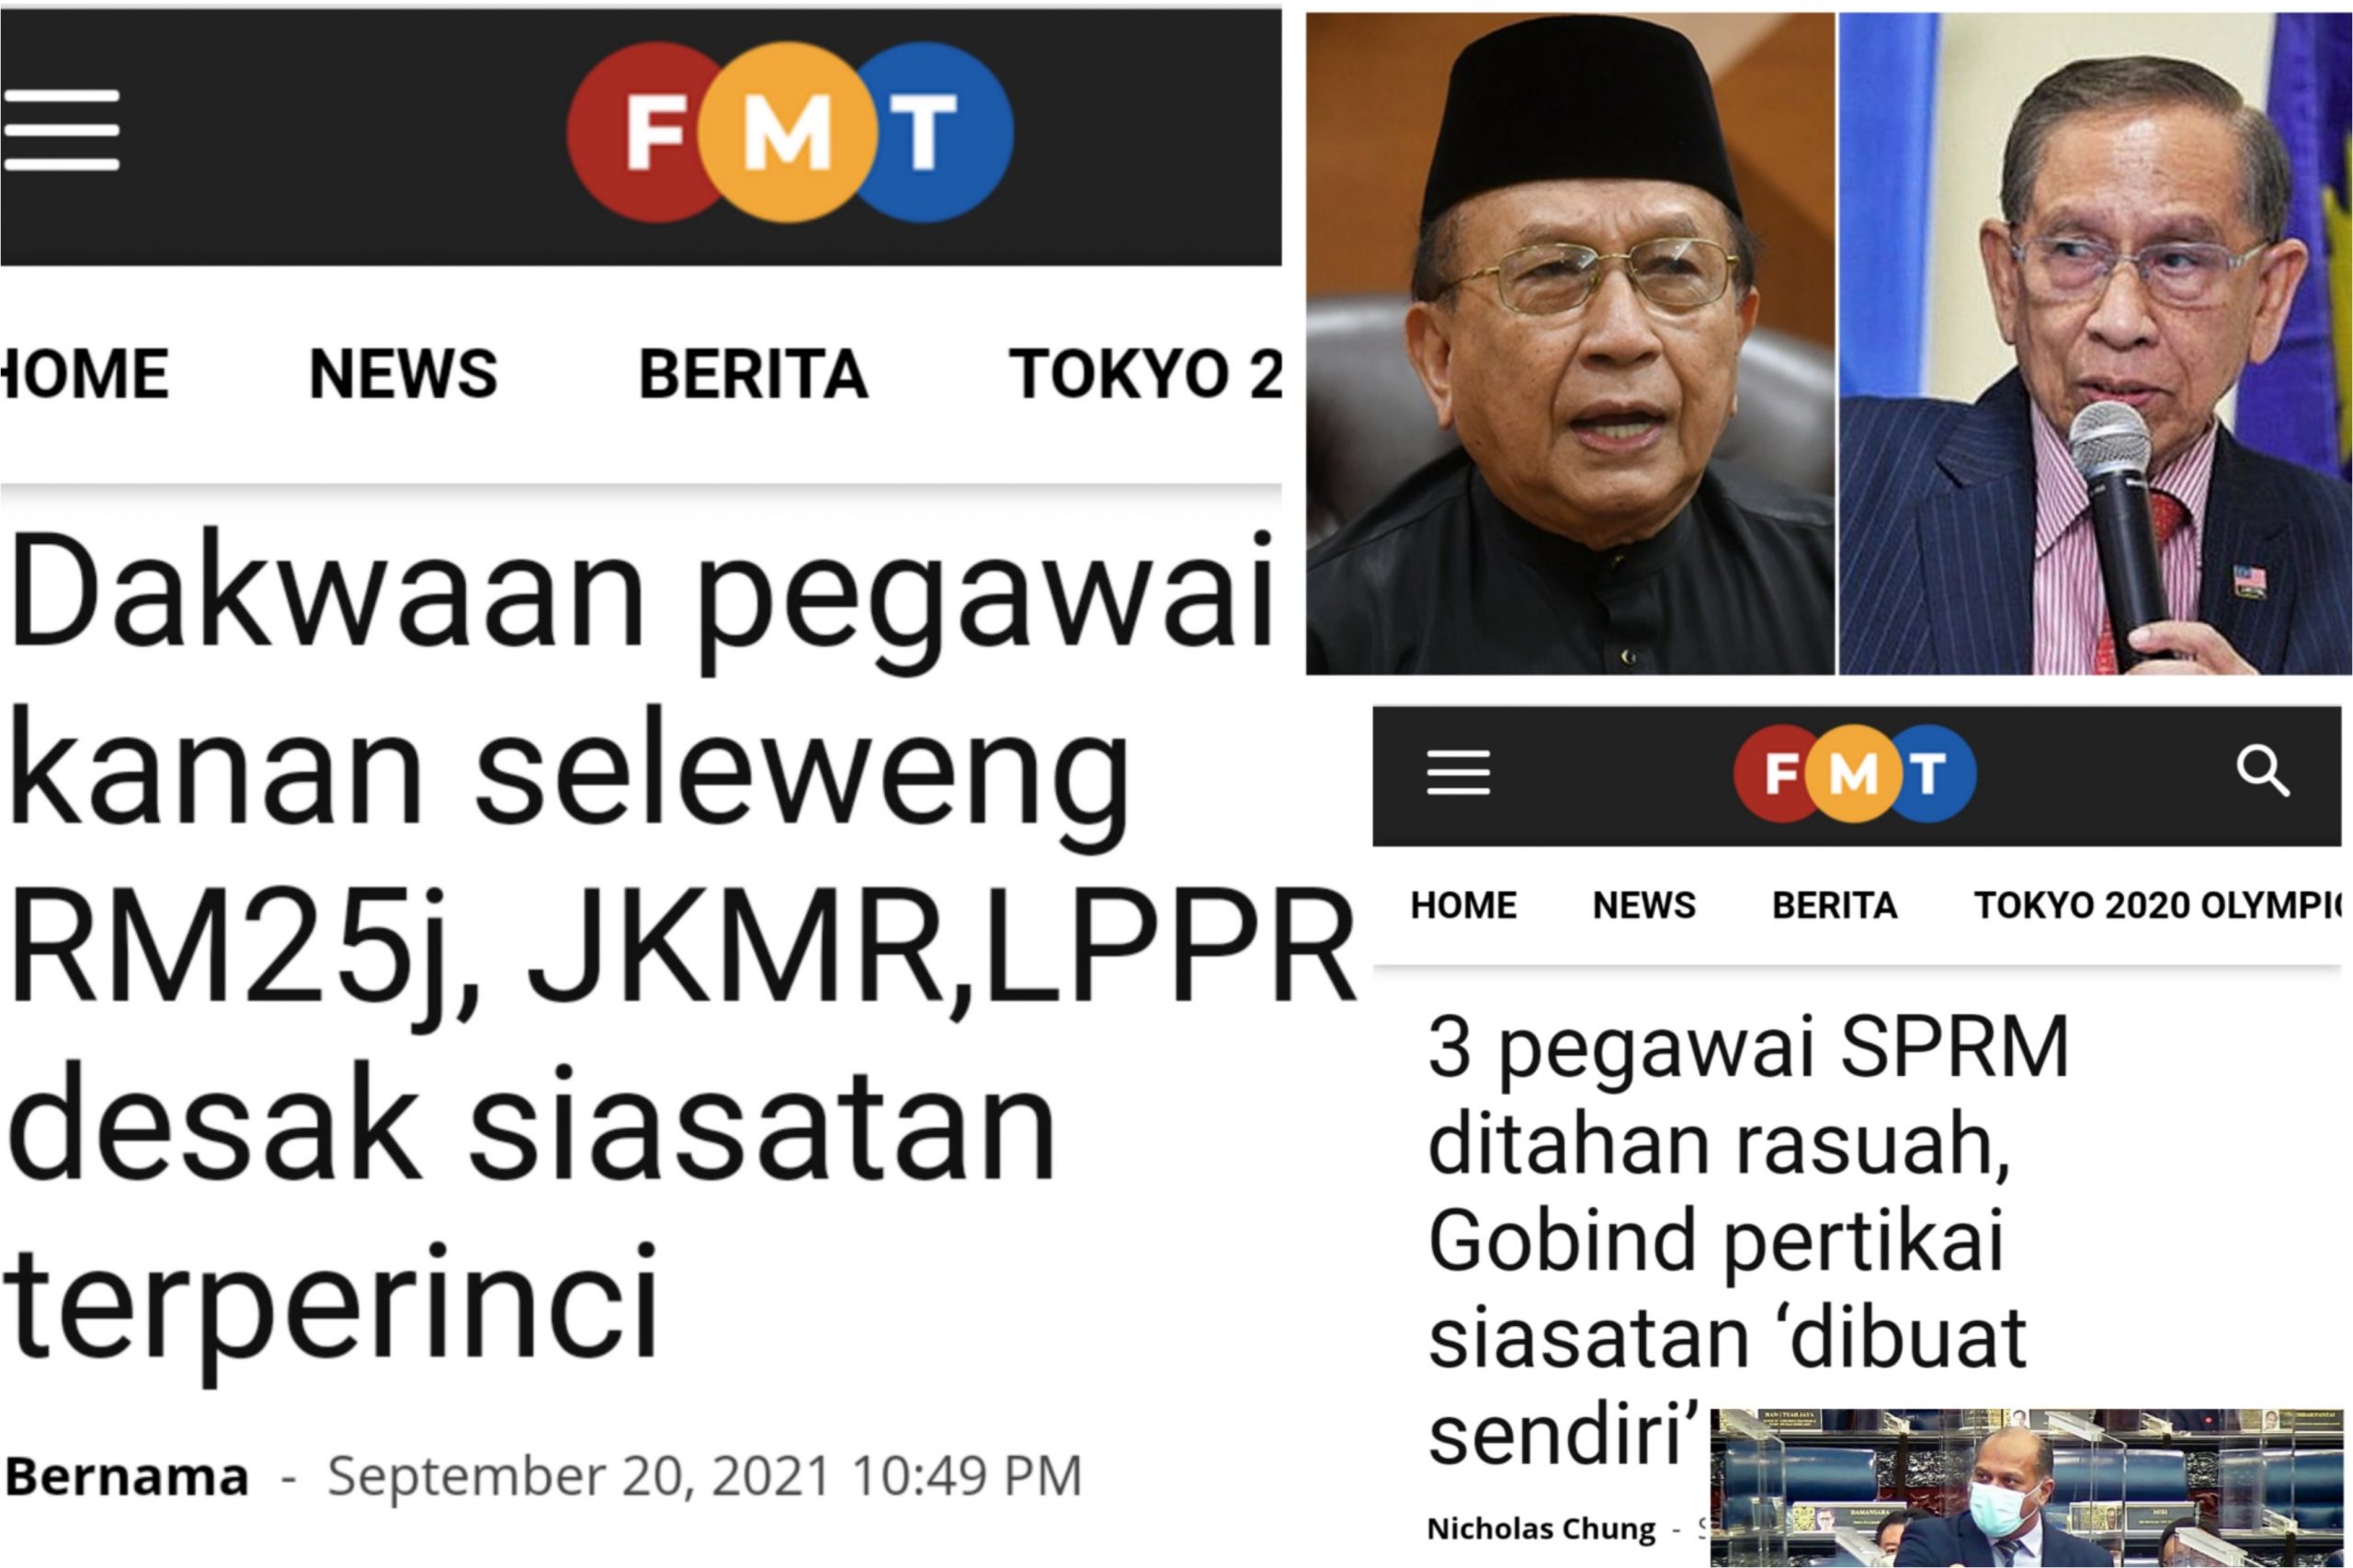Click the Nicholas Chung author link
Viewport: 2353px width, 1568px height.
[1540, 1528]
